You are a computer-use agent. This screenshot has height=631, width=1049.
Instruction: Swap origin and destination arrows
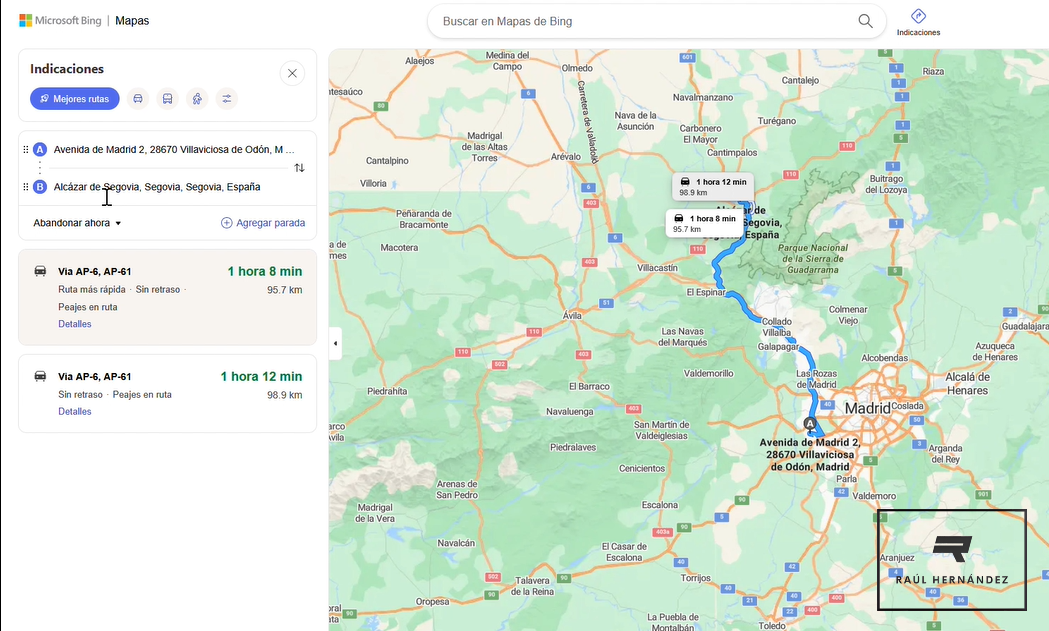[299, 168]
